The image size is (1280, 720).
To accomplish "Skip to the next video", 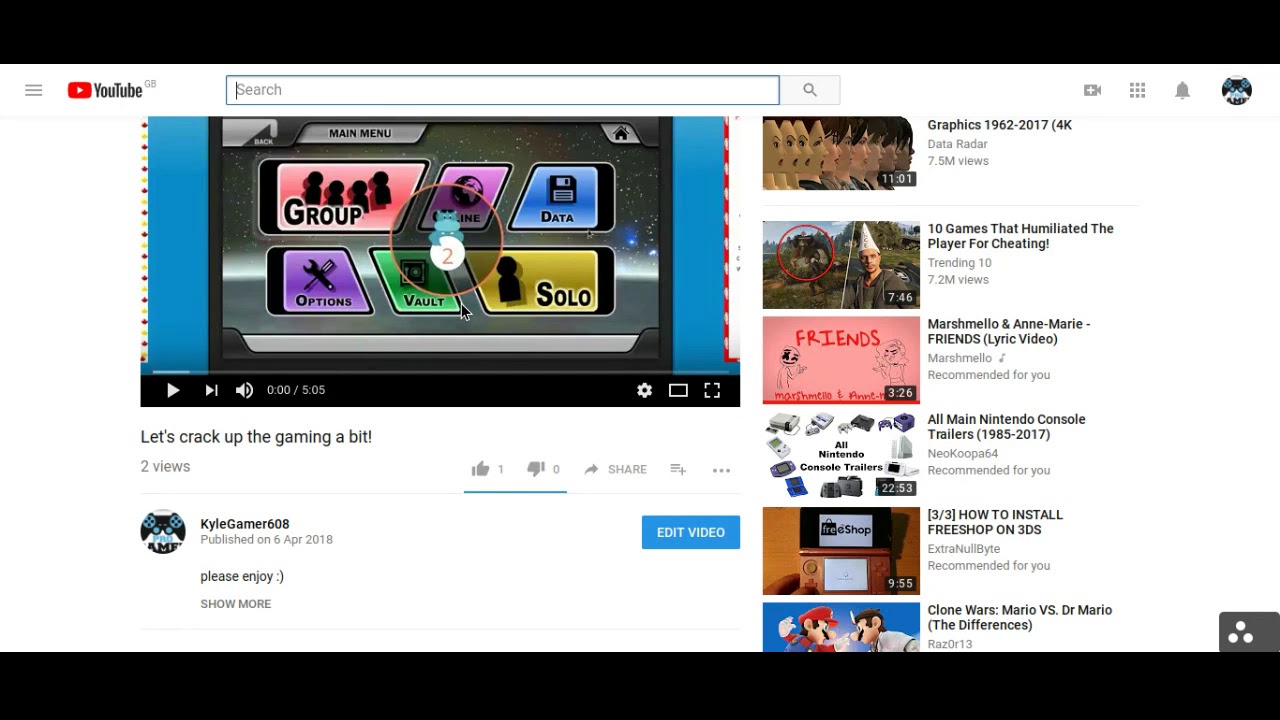I will tap(211, 390).
